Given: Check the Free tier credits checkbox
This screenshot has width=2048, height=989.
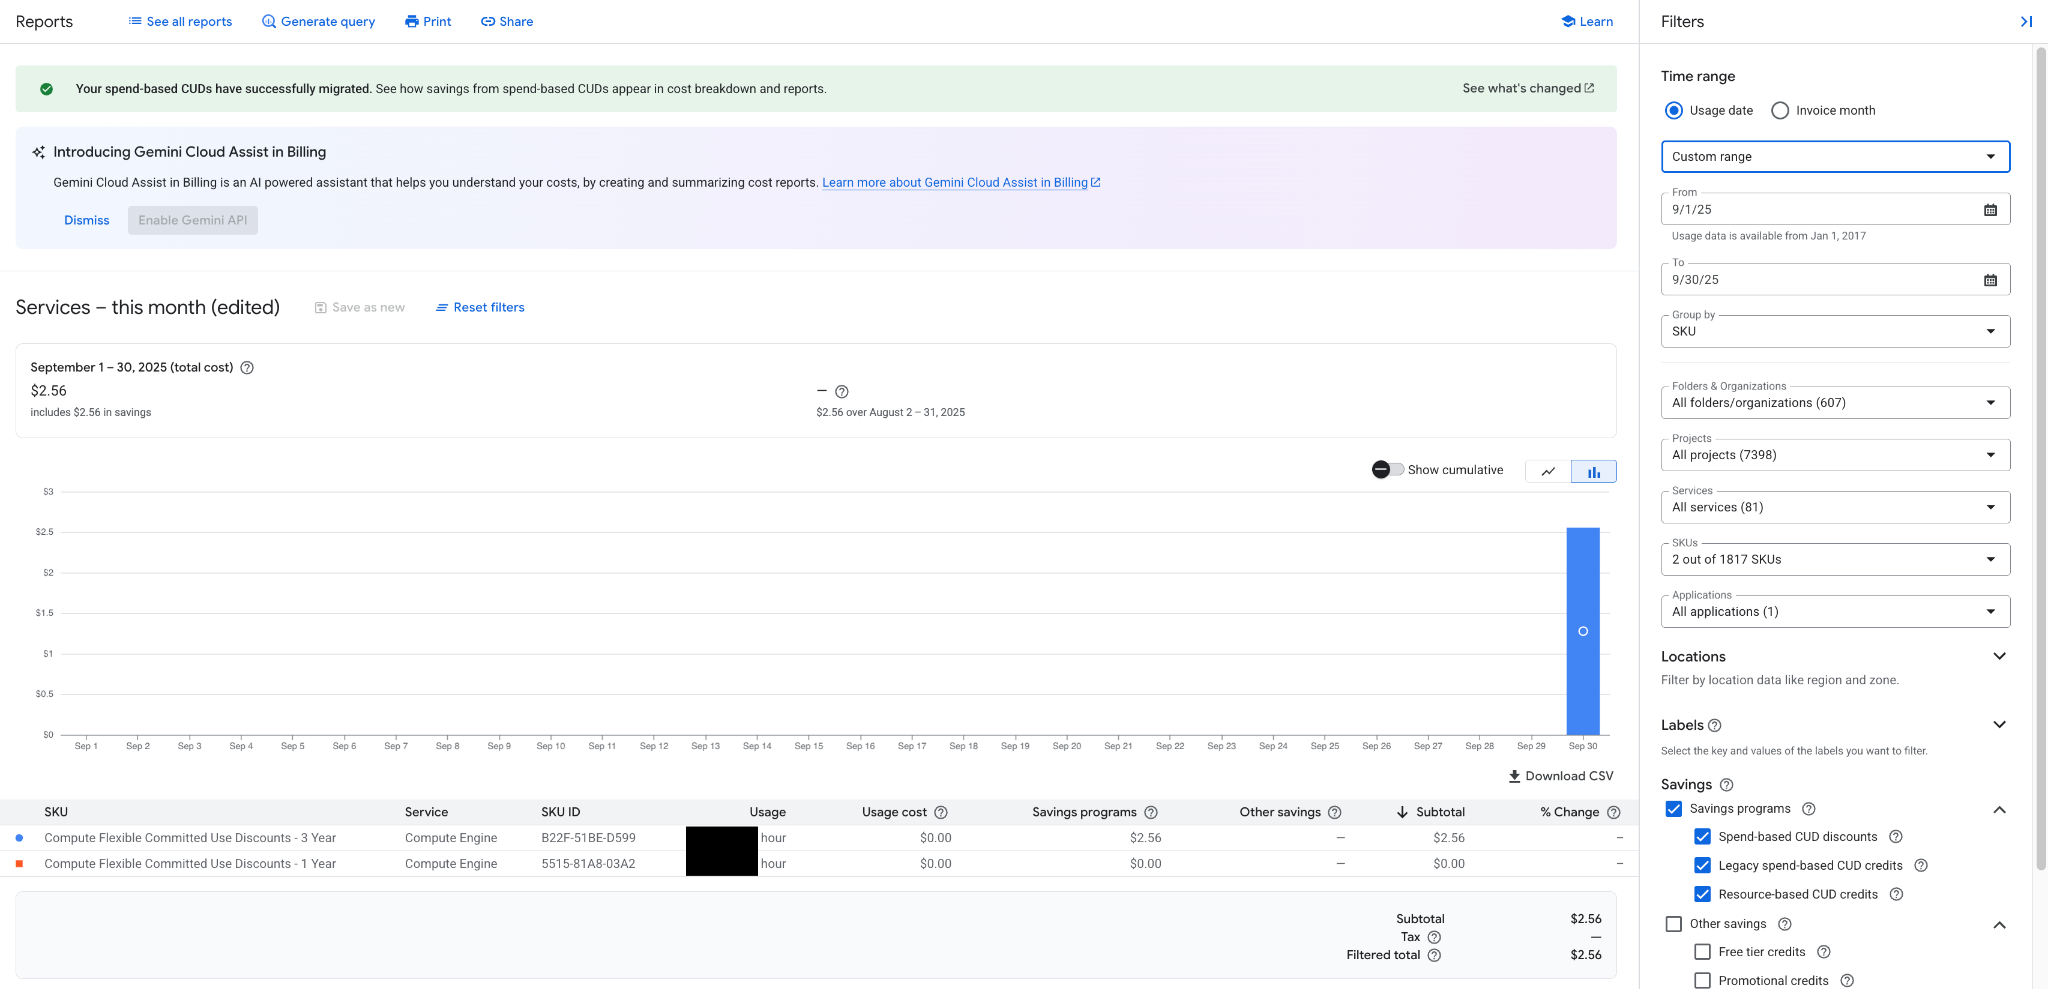Looking at the screenshot, I should click(1702, 952).
